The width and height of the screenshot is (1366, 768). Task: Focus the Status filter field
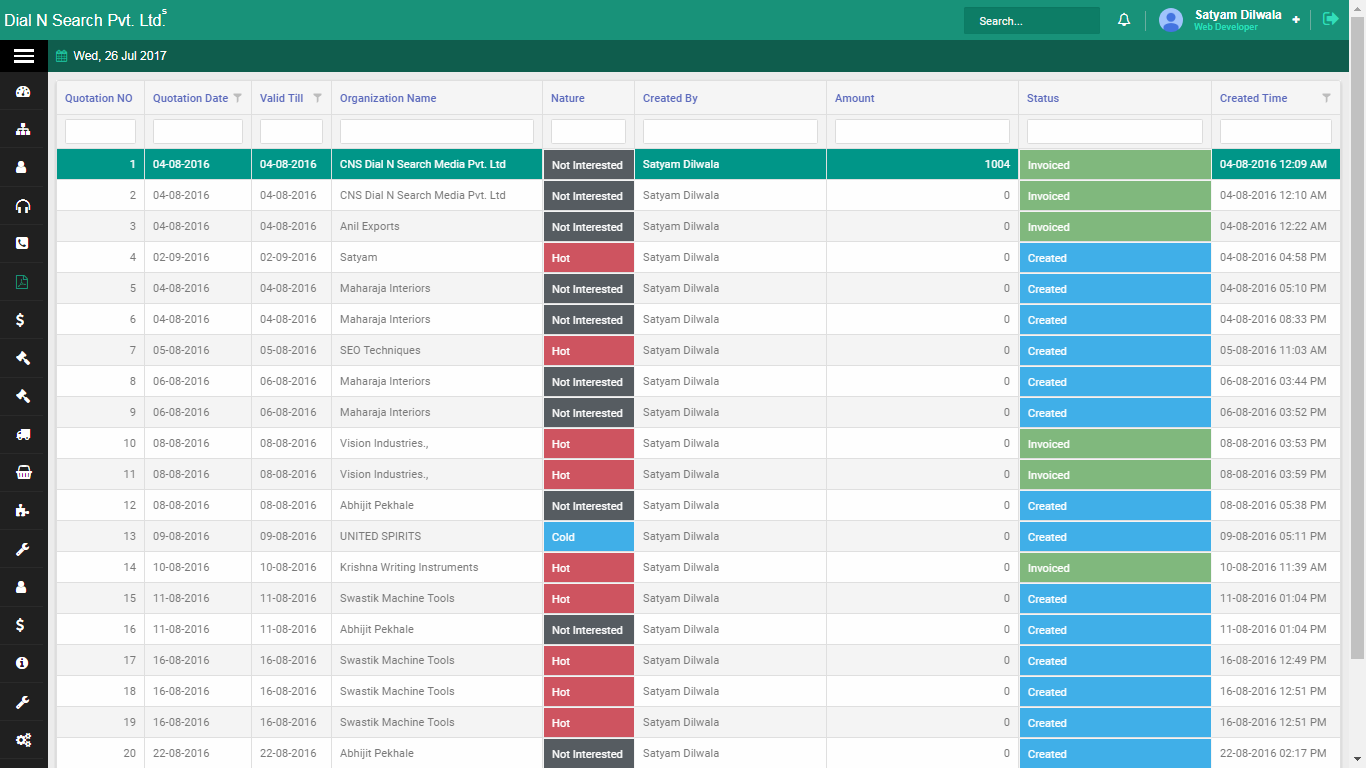coord(1115,131)
